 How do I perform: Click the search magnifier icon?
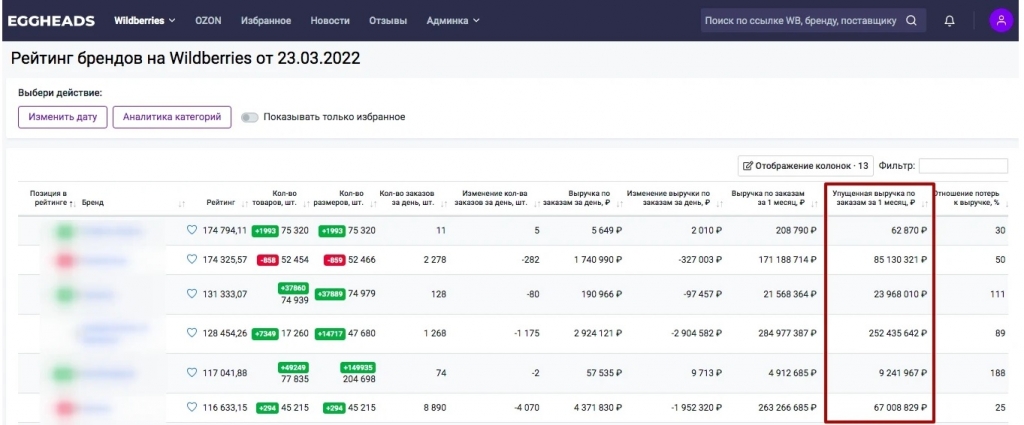(911, 20)
